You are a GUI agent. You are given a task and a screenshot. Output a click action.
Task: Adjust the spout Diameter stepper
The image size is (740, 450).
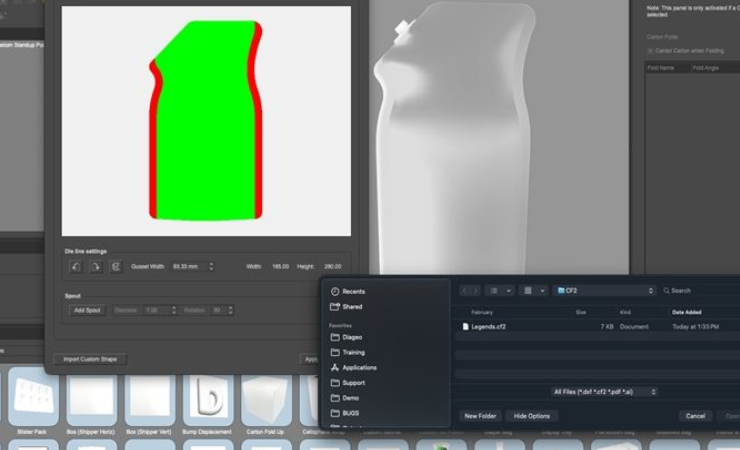173,310
